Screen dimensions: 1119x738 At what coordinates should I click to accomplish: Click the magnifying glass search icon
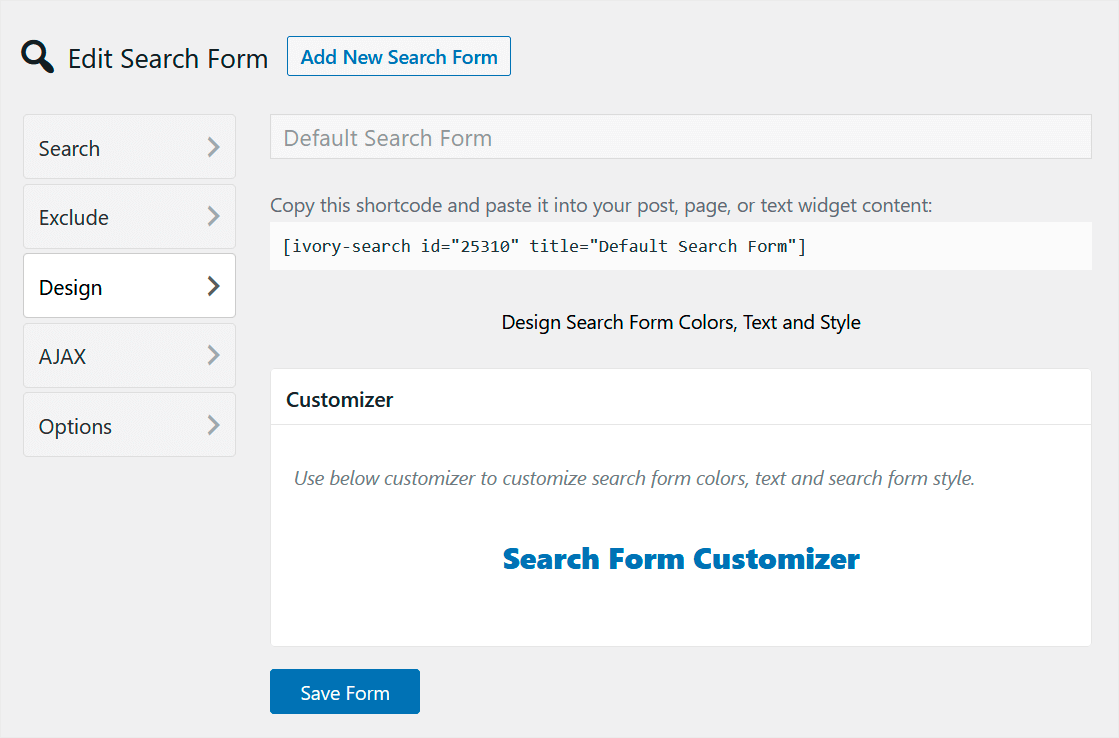[x=36, y=56]
